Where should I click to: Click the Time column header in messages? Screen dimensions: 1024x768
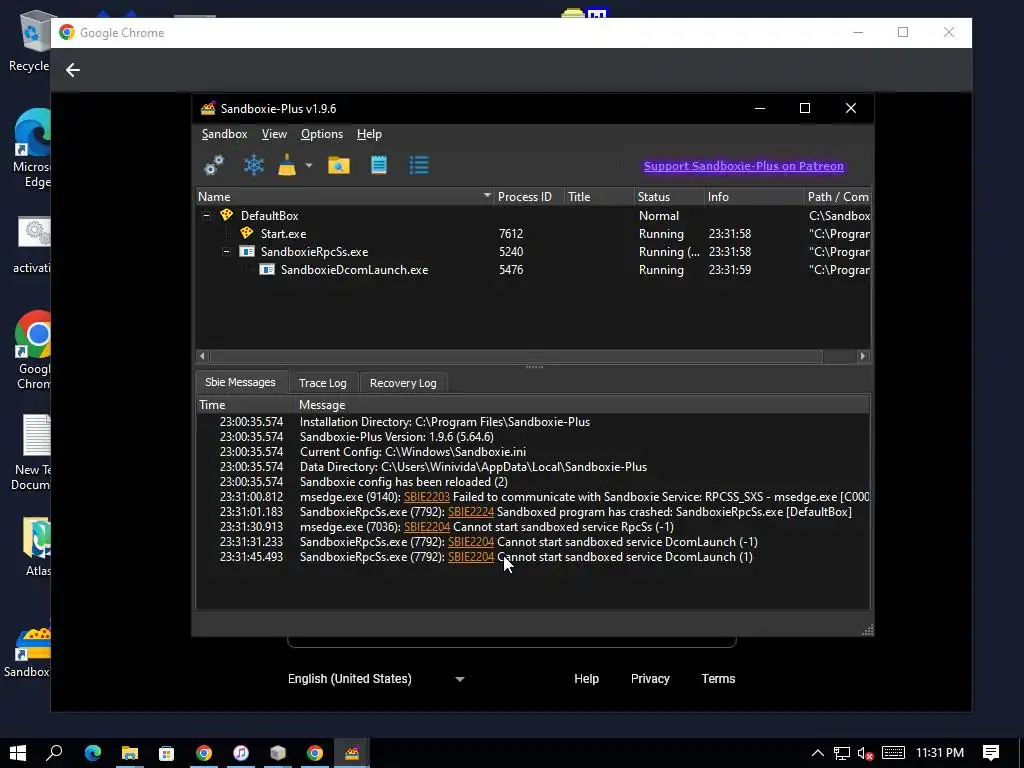tap(246, 405)
